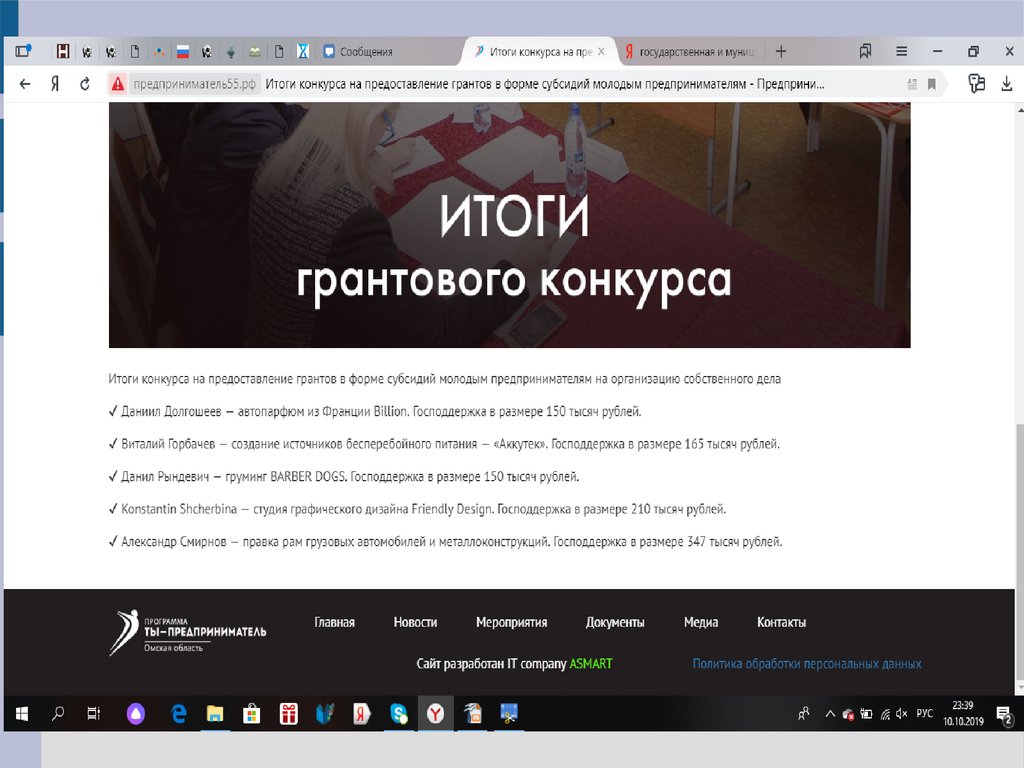Go to Документы in the footer
This screenshot has width=1024, height=768.
click(615, 622)
